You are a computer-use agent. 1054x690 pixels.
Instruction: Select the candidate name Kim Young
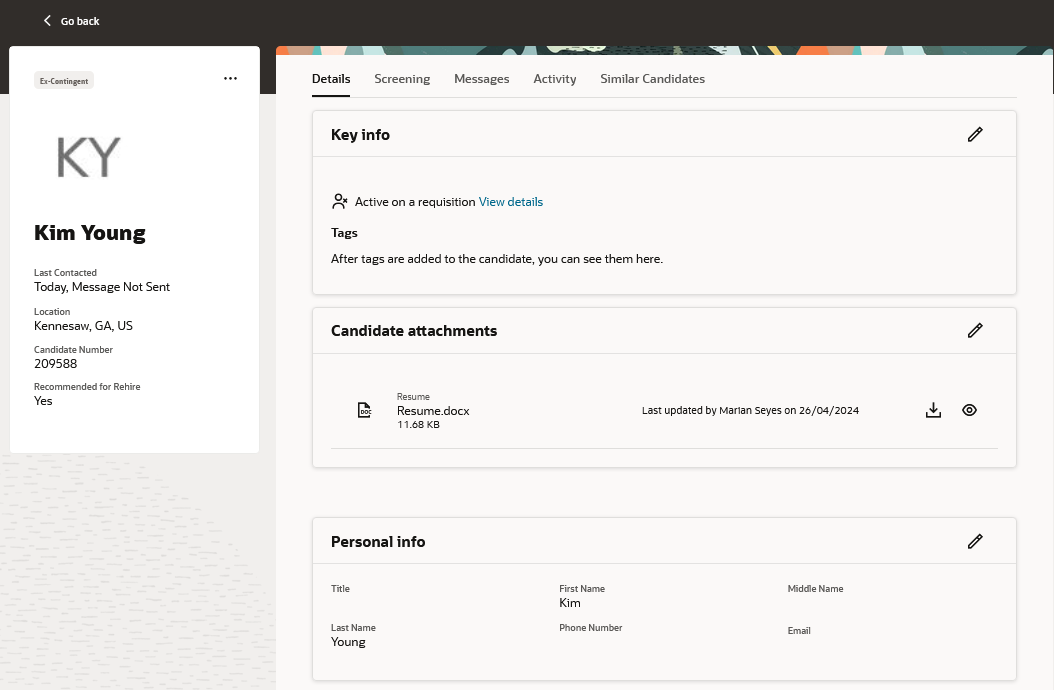click(90, 233)
